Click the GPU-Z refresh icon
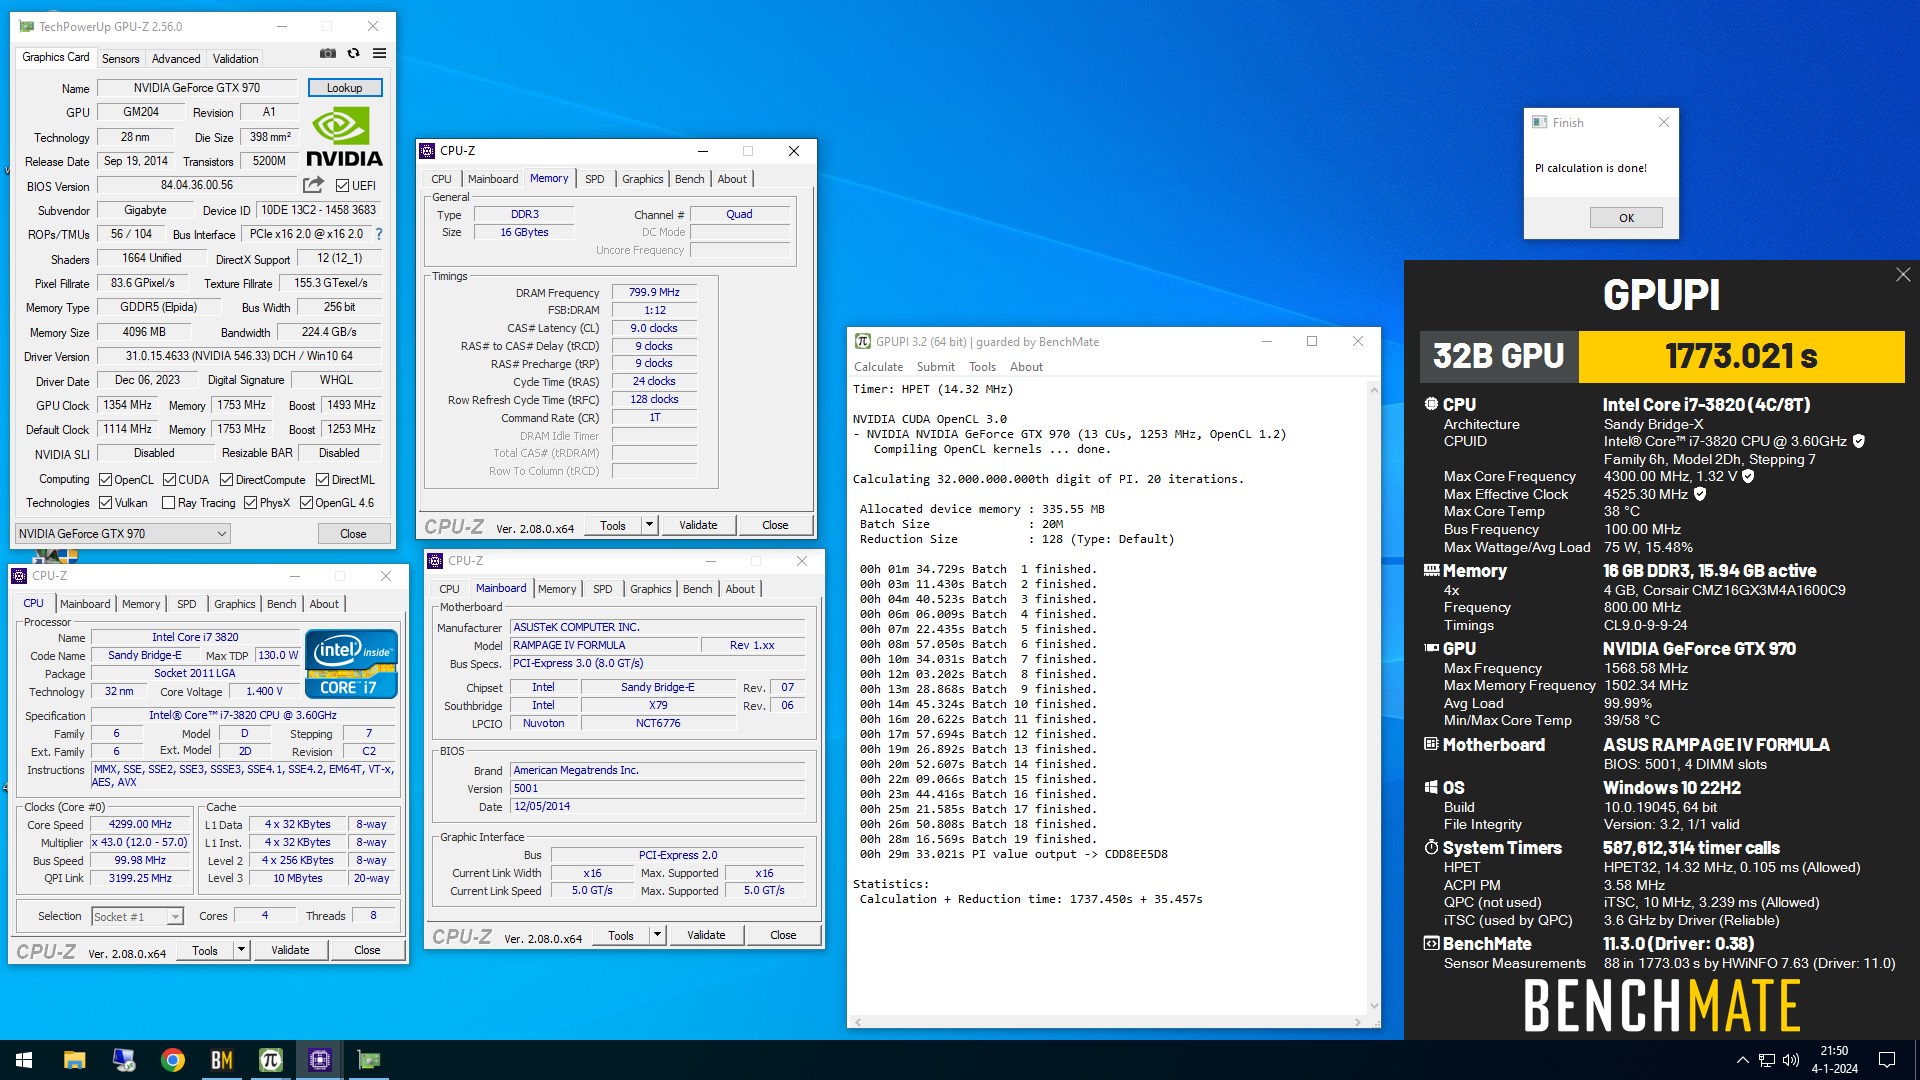The width and height of the screenshot is (1920, 1080). (353, 53)
